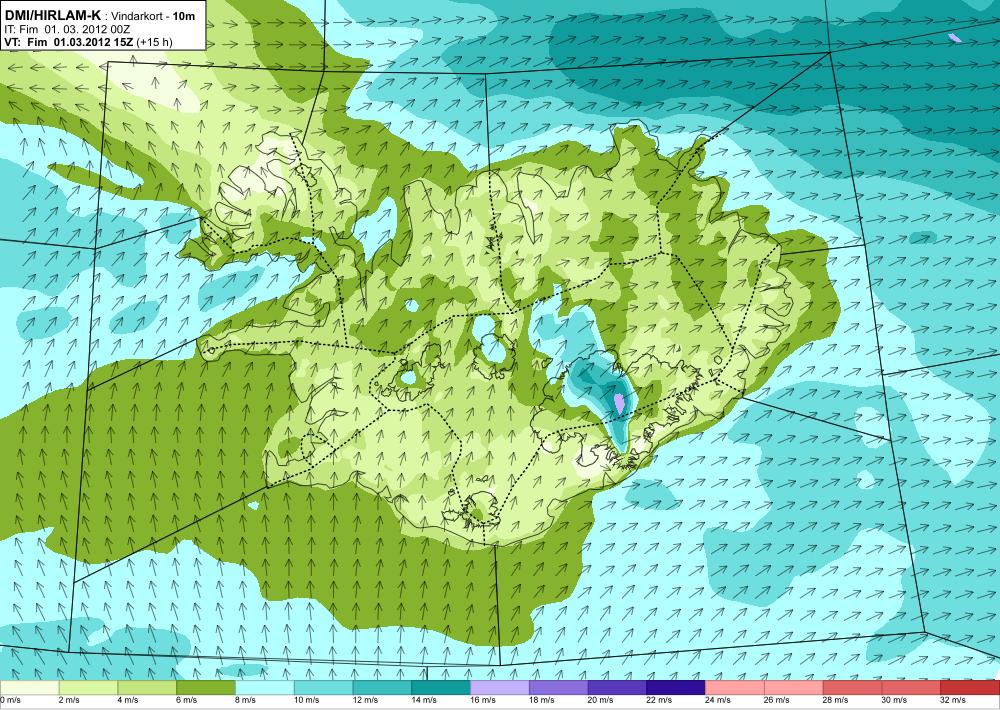
Task: Click the "24 m/s" legend label
Action: [x=717, y=700]
